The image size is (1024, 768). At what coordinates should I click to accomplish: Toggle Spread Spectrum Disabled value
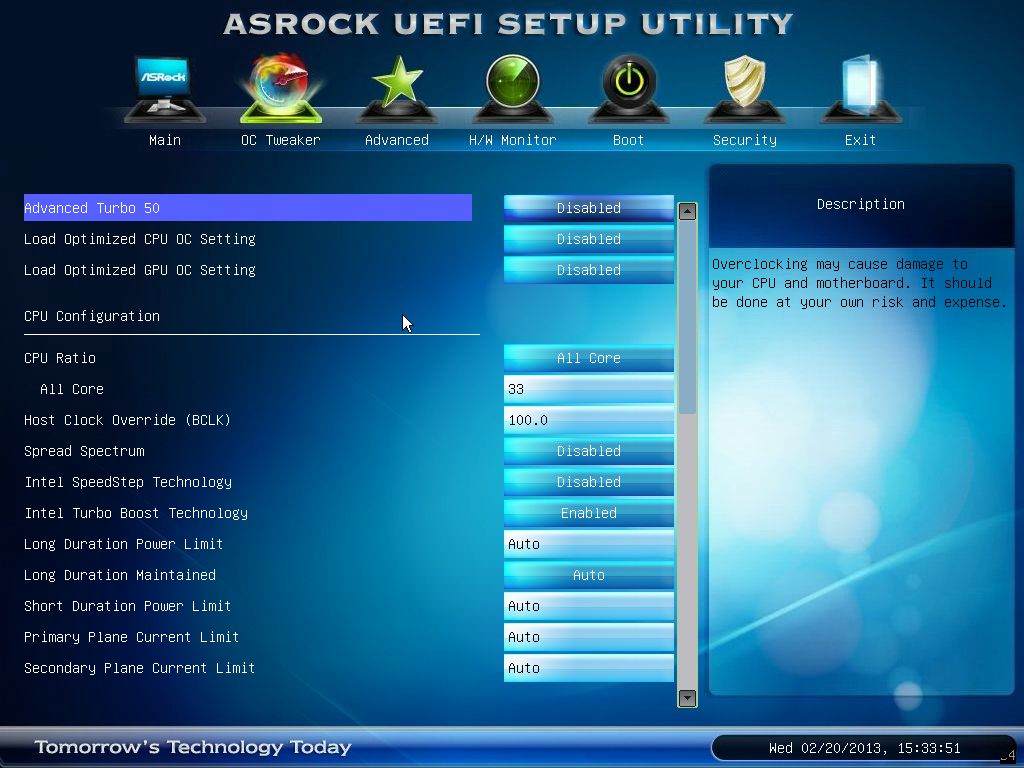[588, 451]
